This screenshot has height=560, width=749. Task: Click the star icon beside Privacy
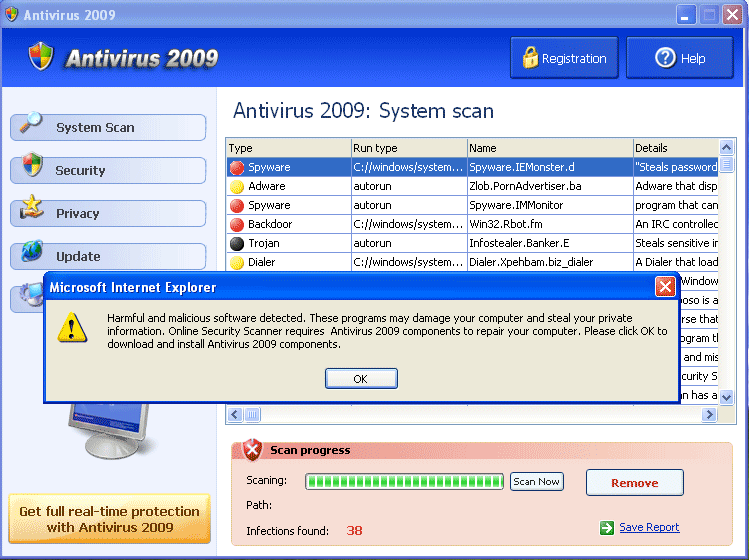coord(32,210)
